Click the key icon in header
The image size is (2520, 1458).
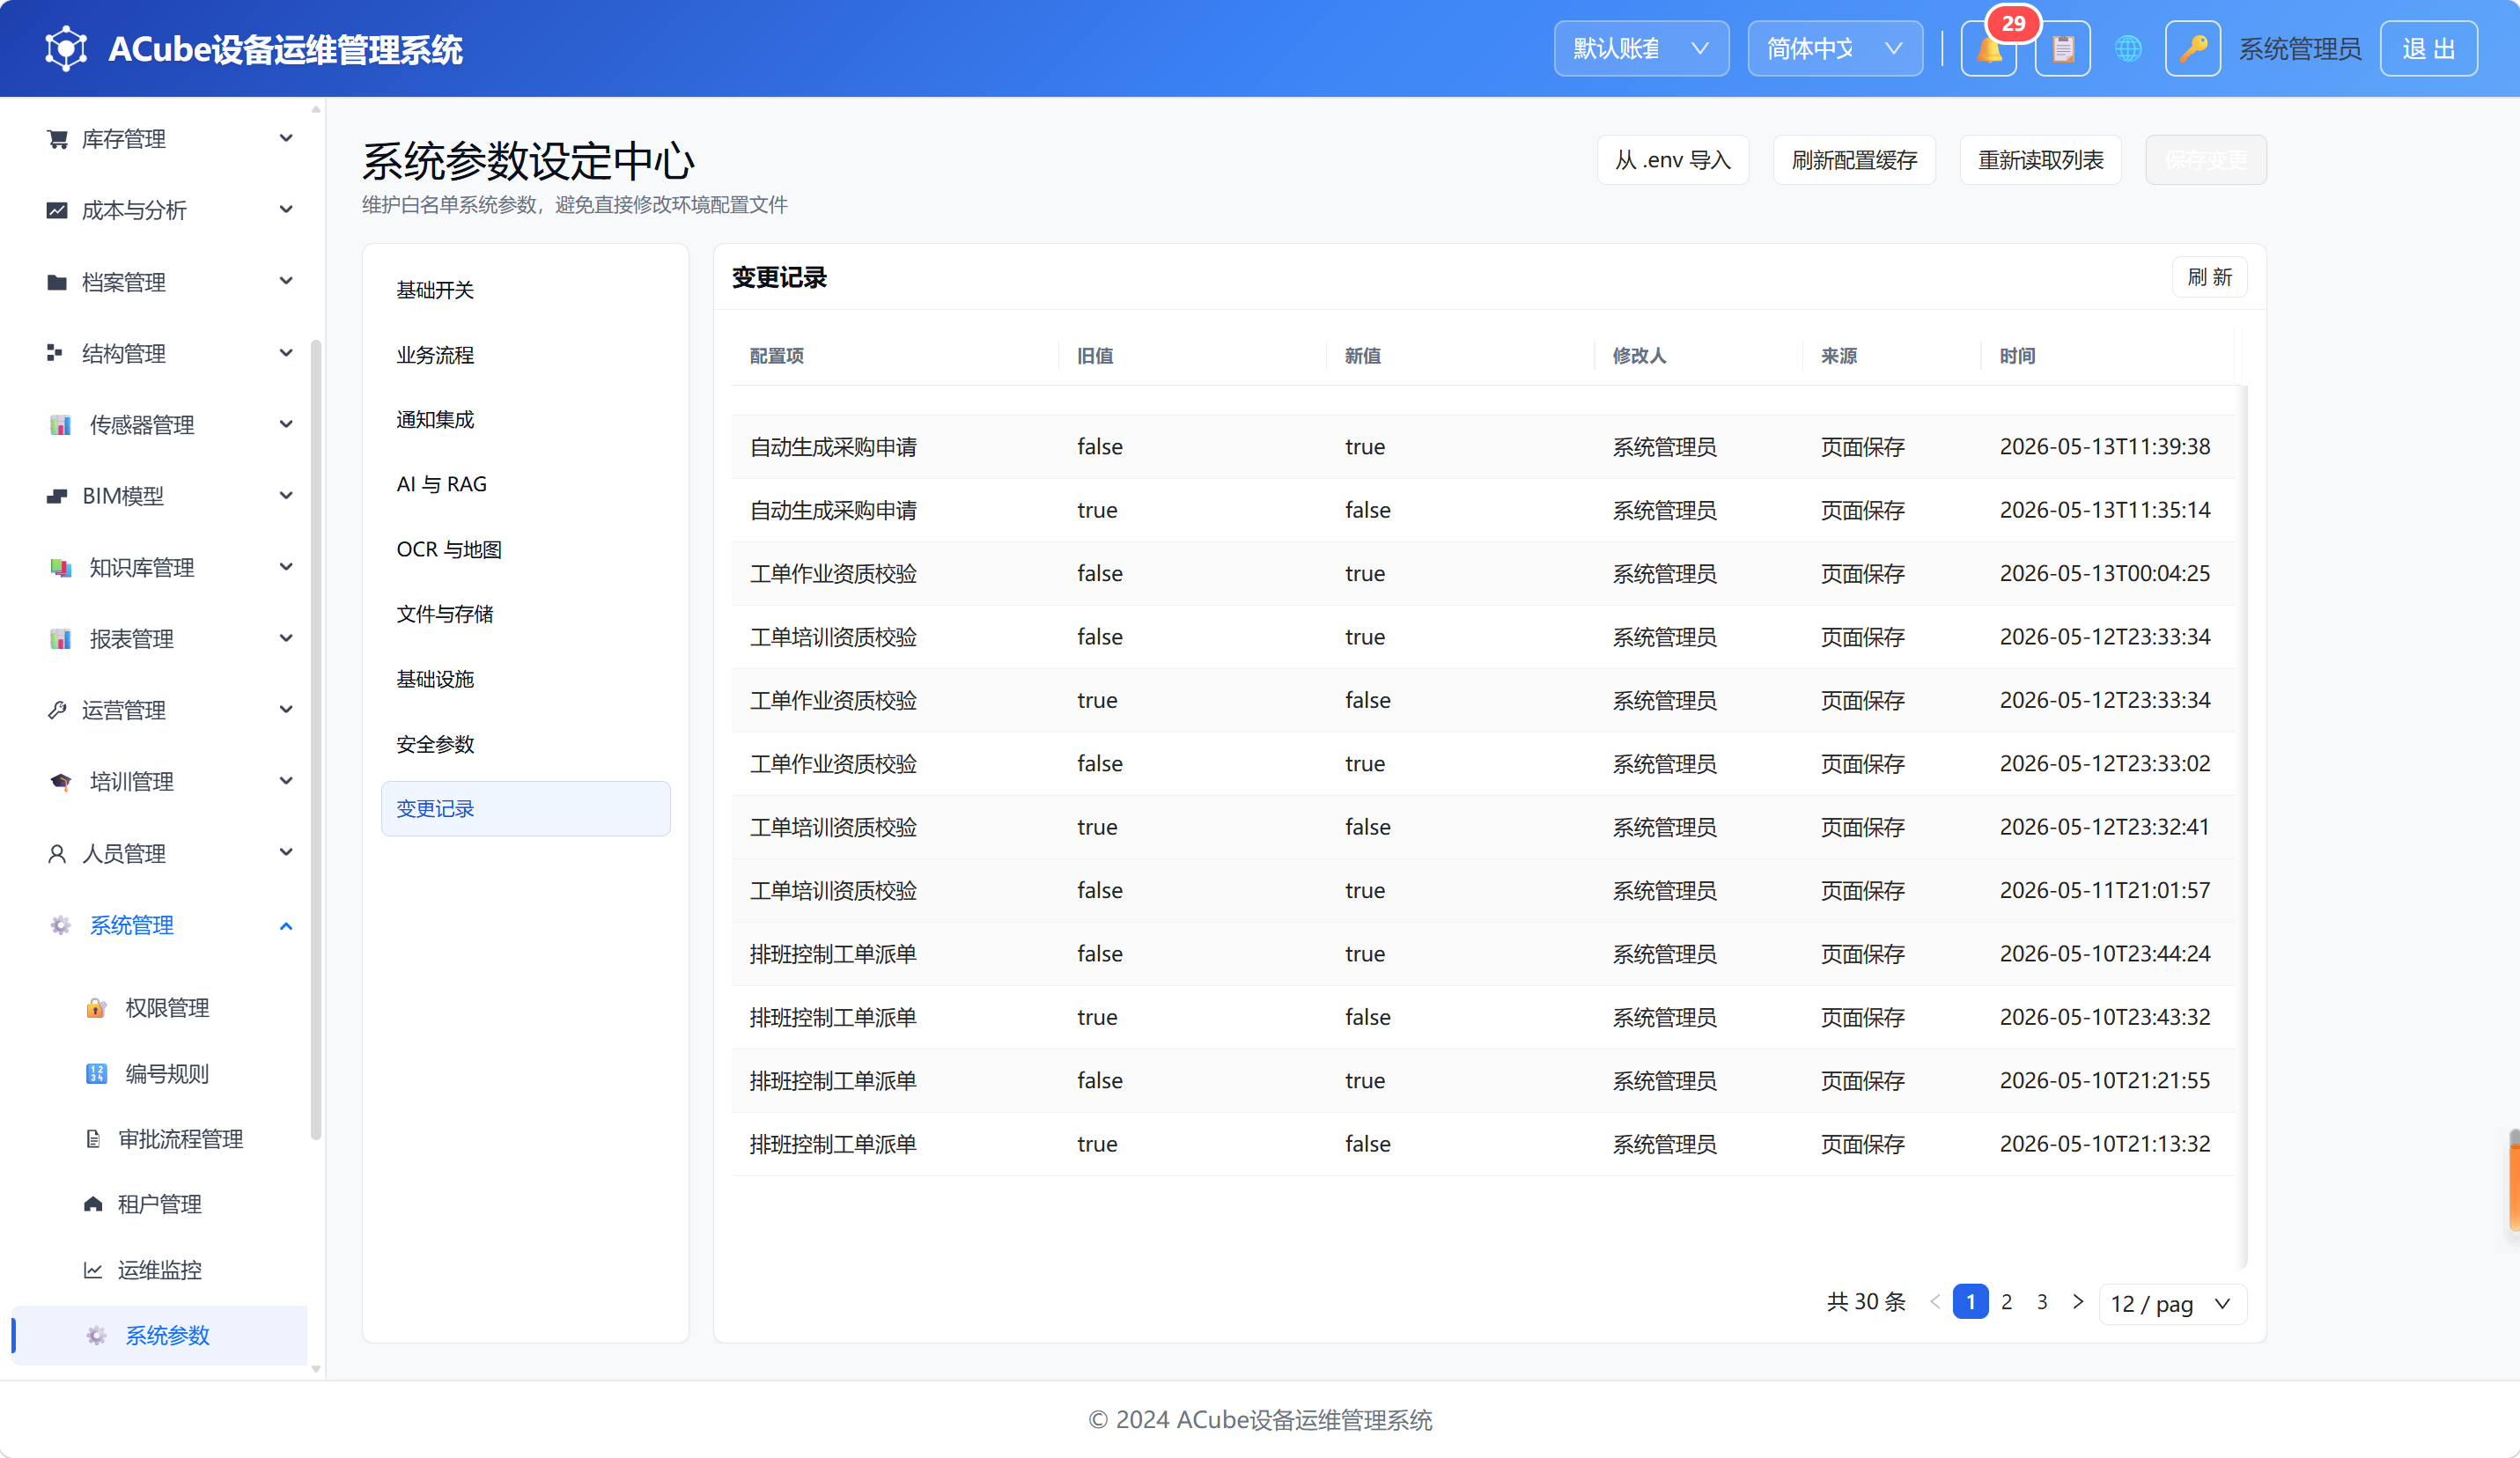(2192, 49)
